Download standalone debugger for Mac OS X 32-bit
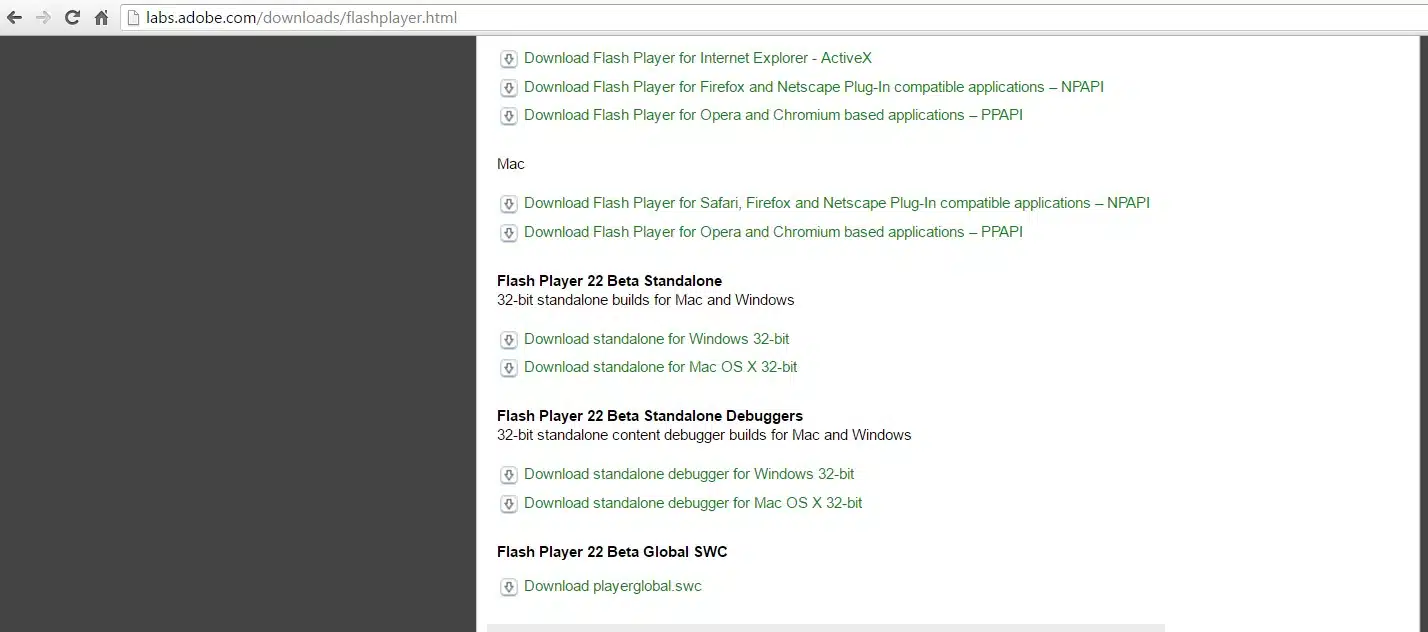The width and height of the screenshot is (1428, 632). click(692, 503)
